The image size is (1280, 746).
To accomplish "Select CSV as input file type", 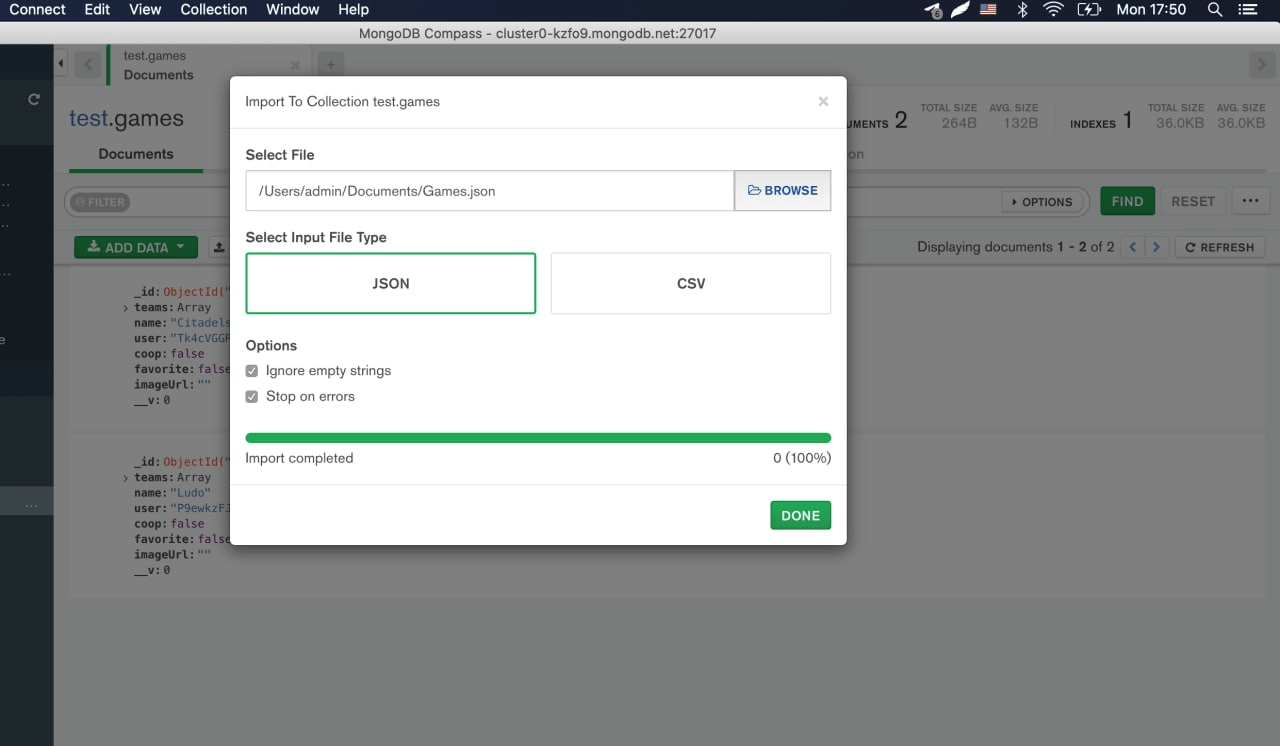I will [x=691, y=283].
